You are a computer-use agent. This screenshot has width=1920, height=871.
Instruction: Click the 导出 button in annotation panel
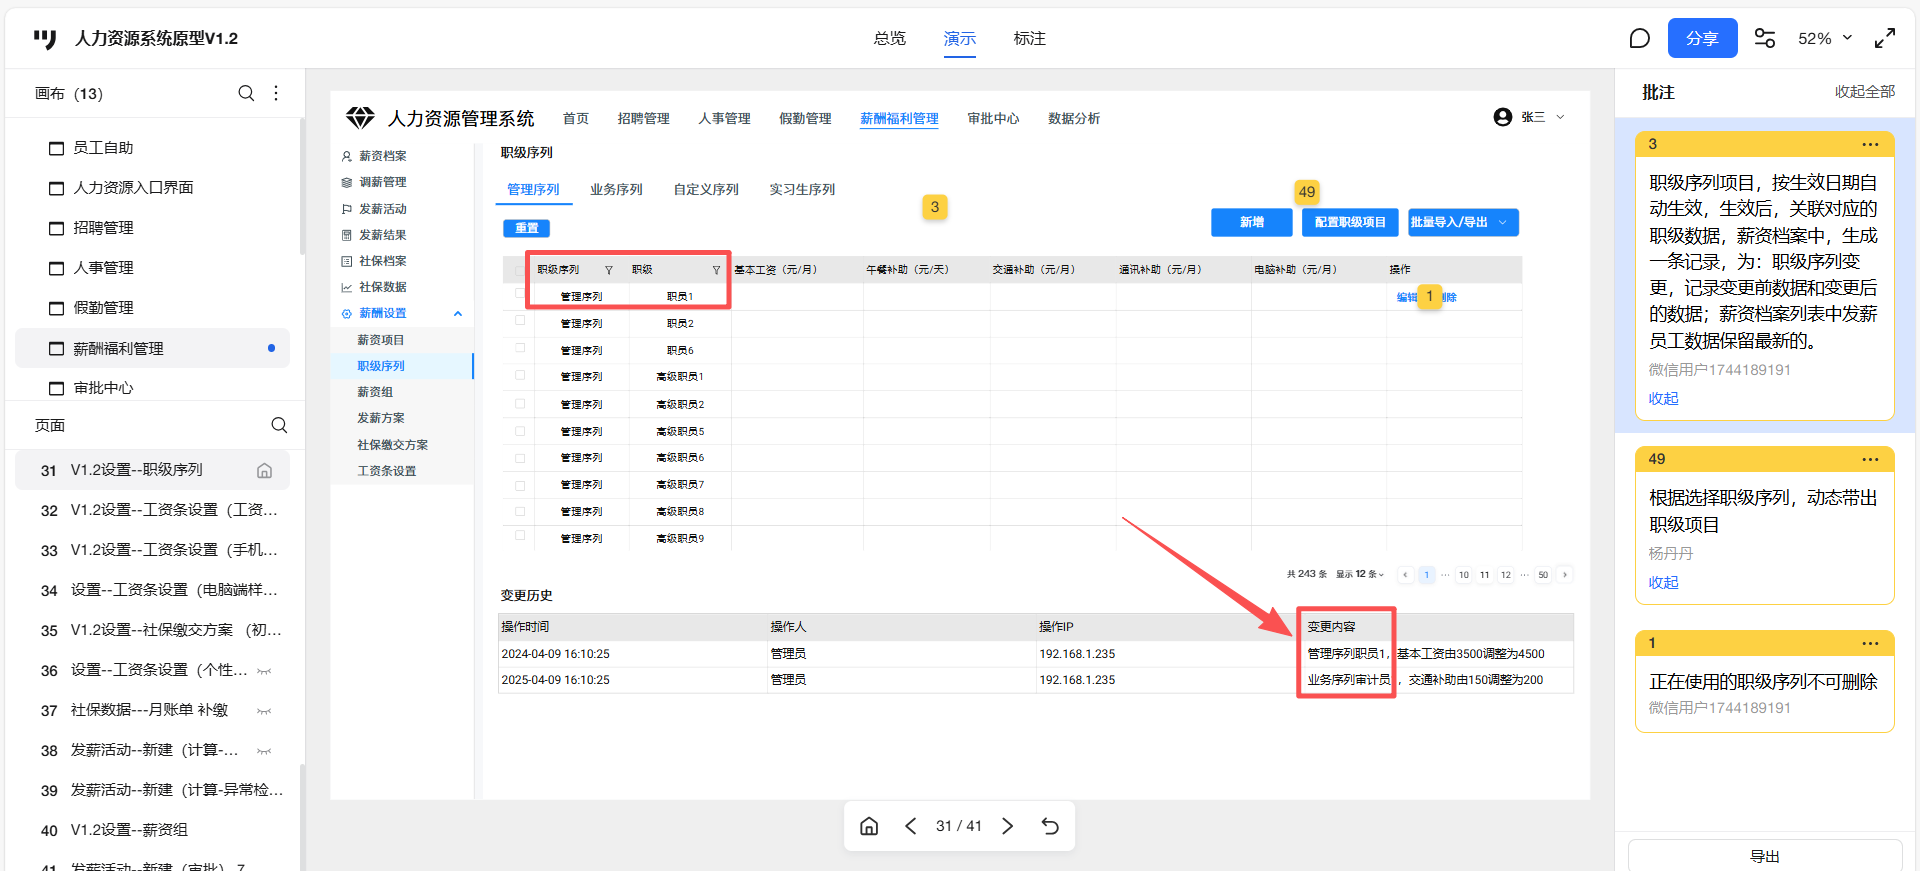(1764, 856)
